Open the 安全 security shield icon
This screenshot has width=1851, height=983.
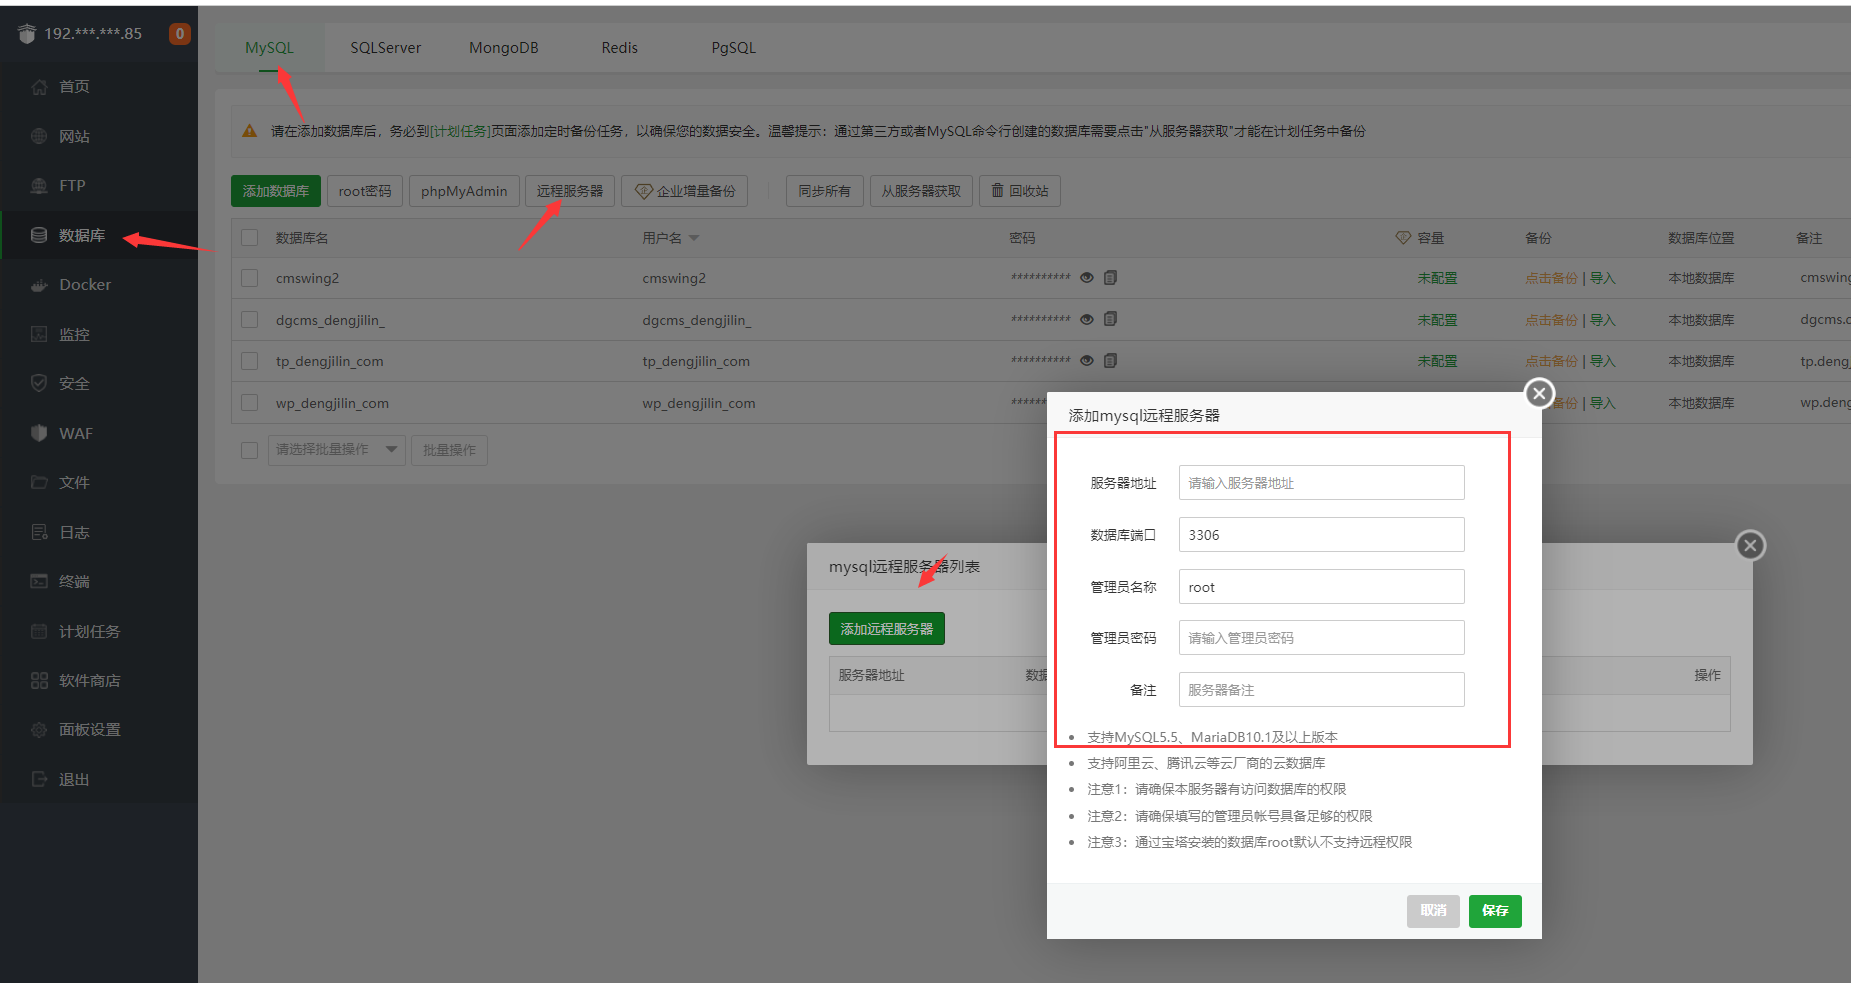coord(39,383)
